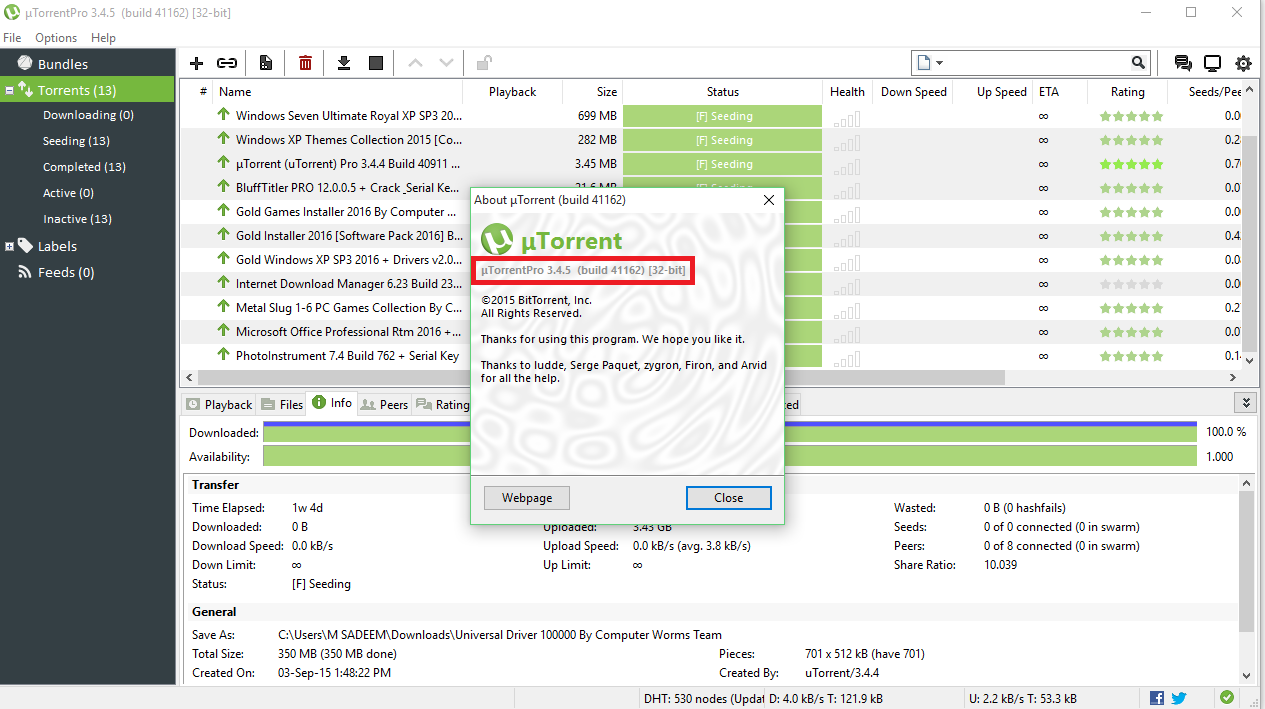Open the chat bubbles icon in toolbar
1265x709 pixels.
tap(1183, 63)
